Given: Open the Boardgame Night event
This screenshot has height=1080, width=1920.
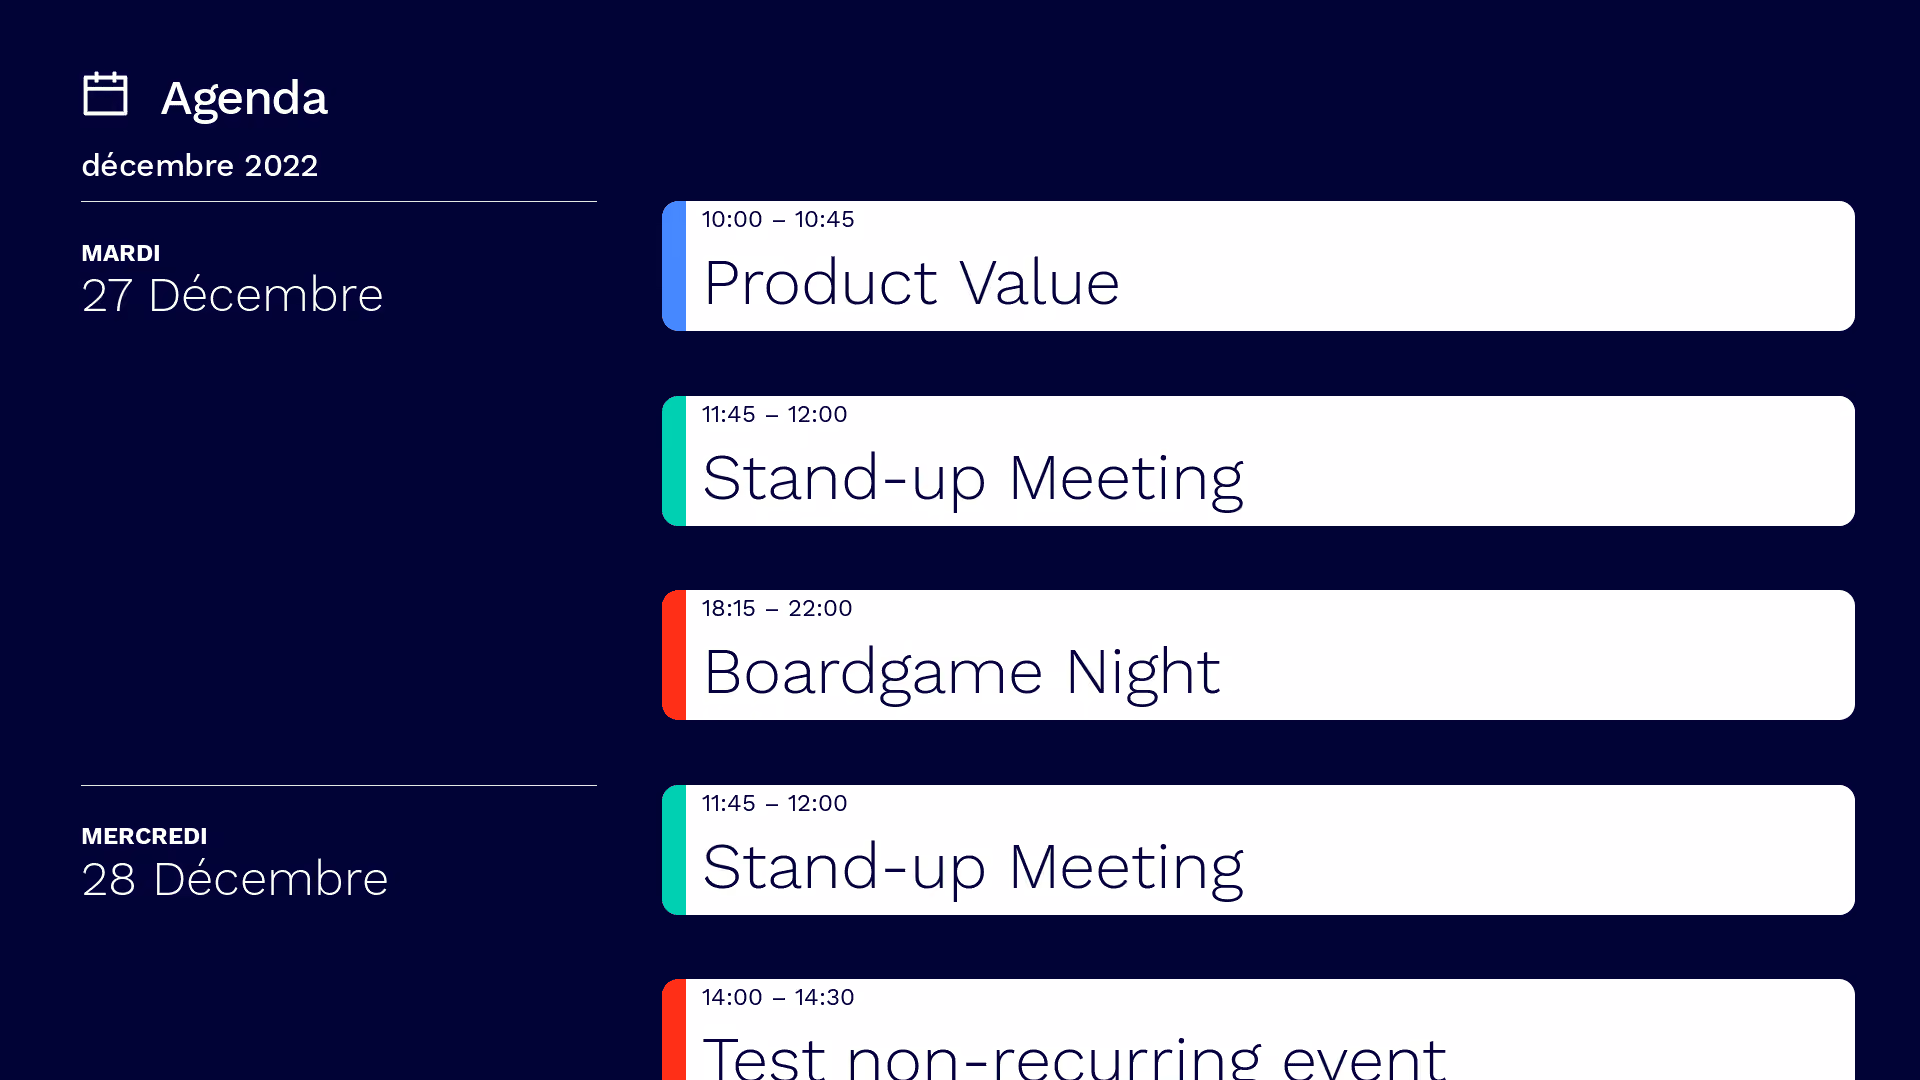Looking at the screenshot, I should (1258, 655).
